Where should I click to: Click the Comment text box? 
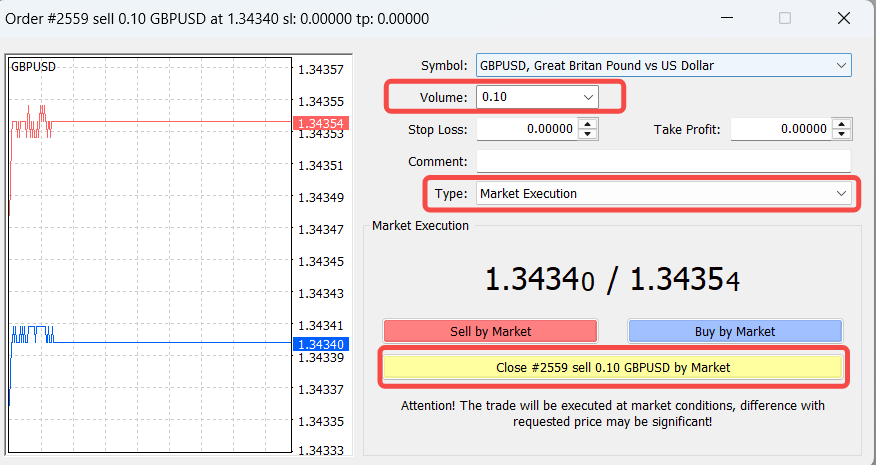663,161
